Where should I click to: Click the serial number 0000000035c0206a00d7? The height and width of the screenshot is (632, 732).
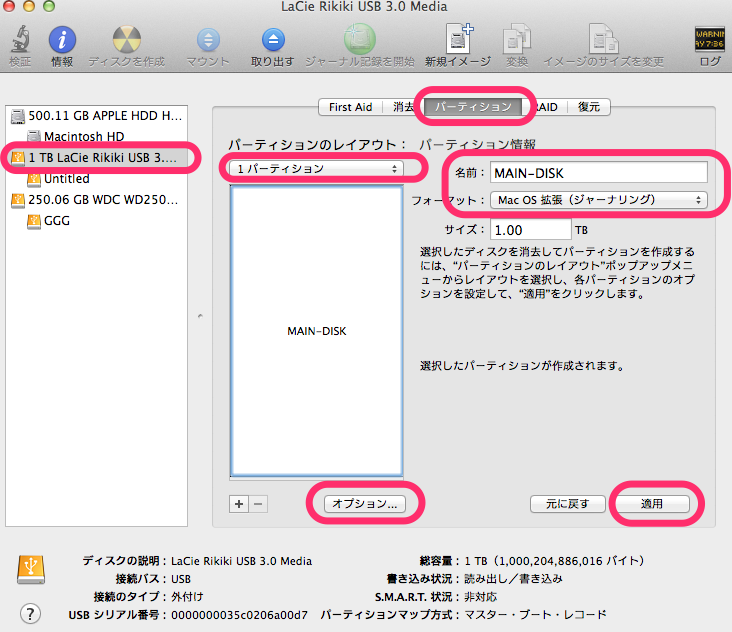(239, 615)
